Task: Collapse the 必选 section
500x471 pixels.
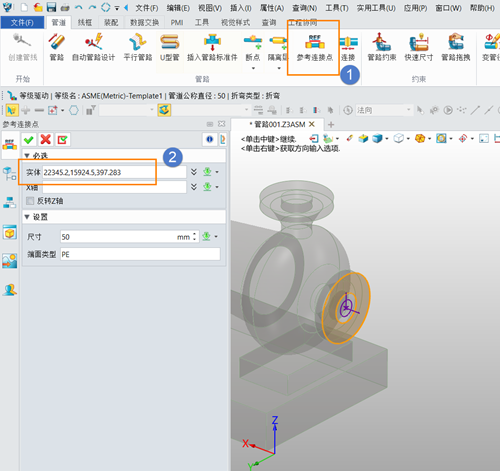Action: click(27, 156)
